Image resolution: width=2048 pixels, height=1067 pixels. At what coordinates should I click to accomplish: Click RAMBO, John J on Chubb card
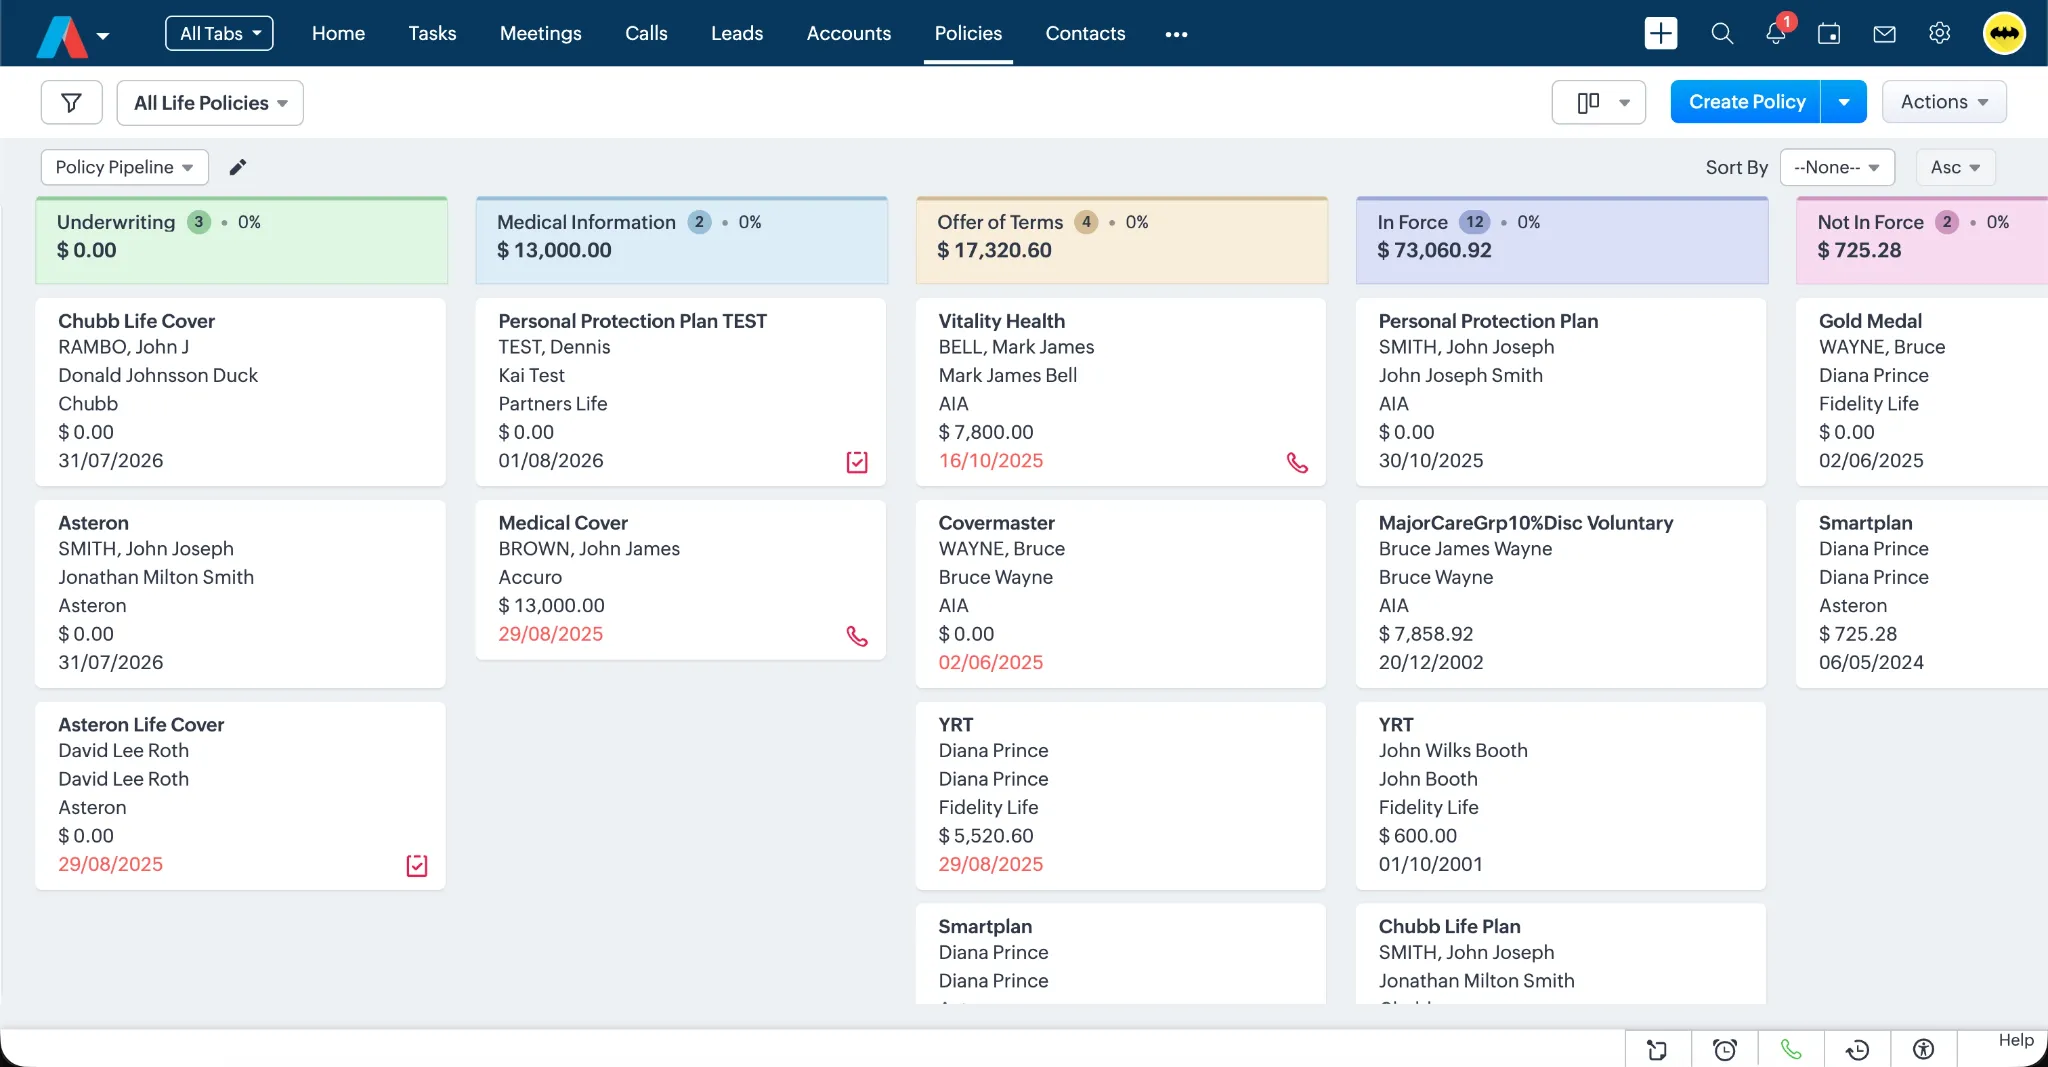pos(123,347)
